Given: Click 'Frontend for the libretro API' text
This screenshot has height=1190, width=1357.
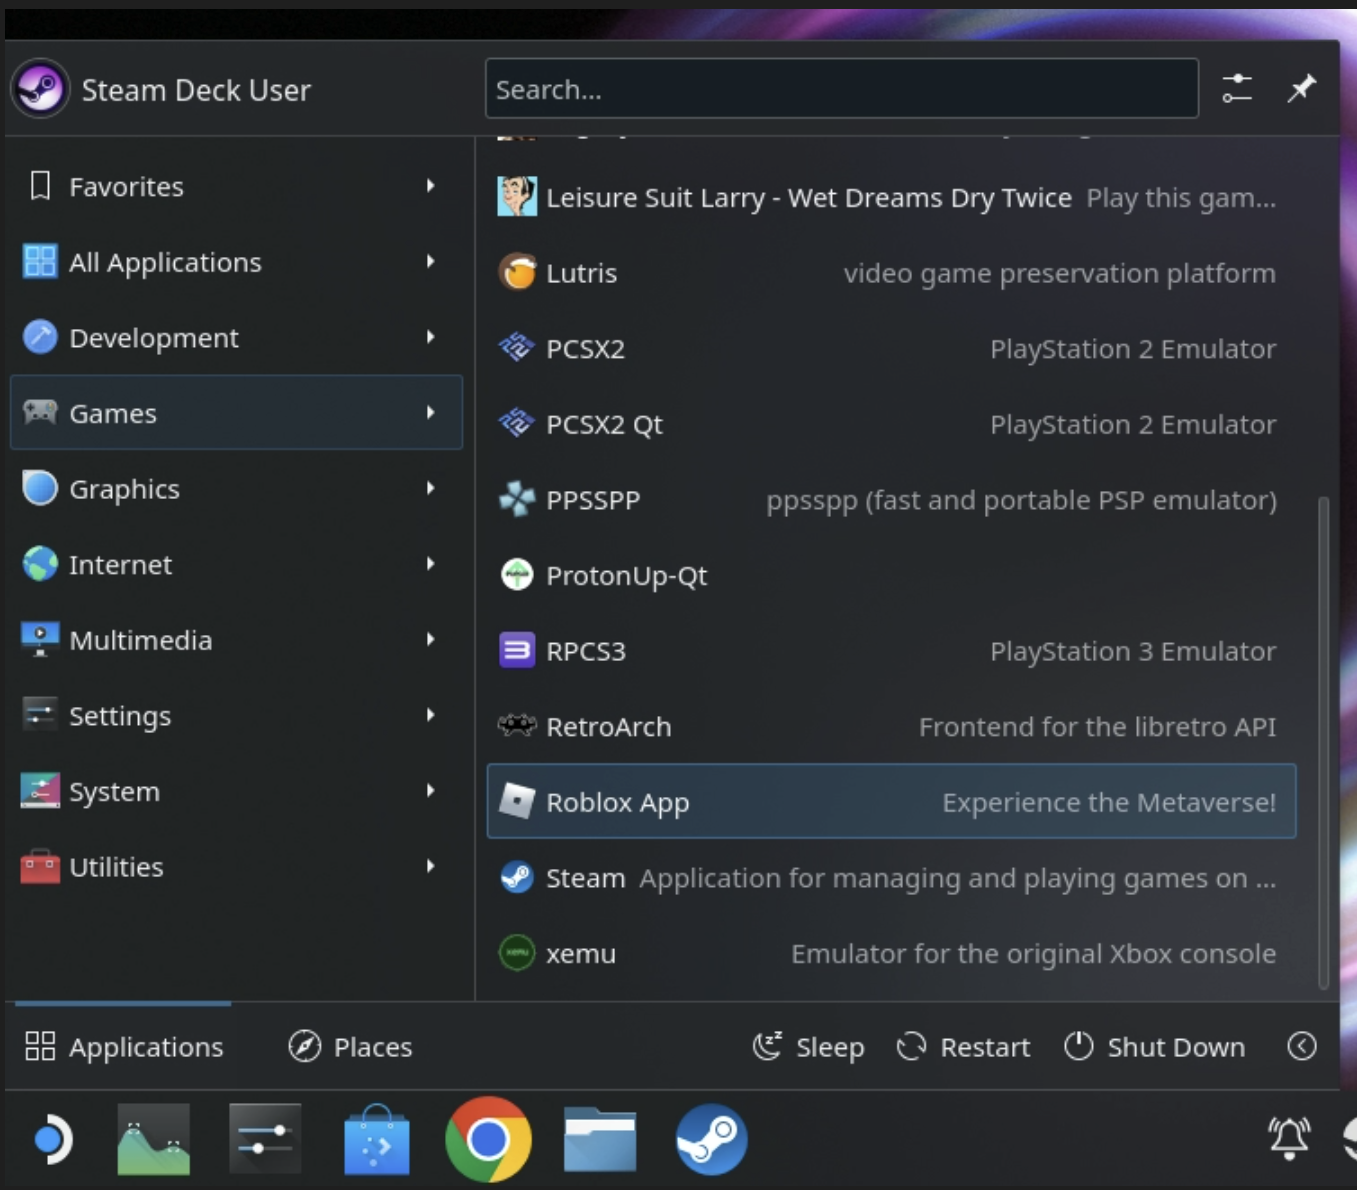Looking at the screenshot, I should pyautogui.click(x=1098, y=726).
